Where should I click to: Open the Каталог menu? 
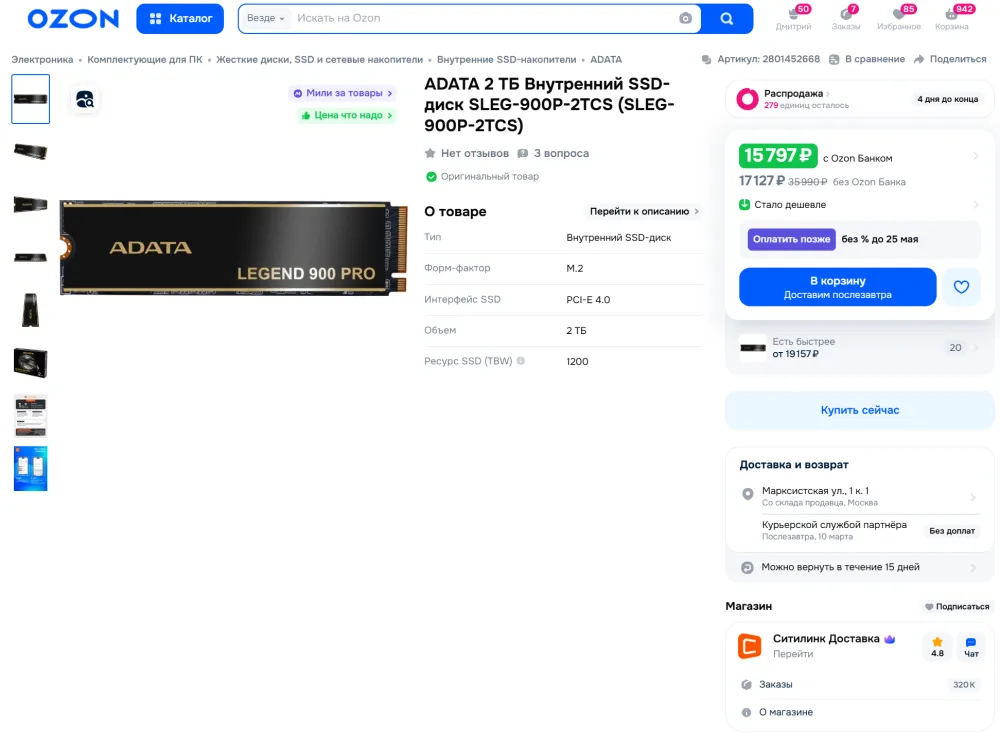point(180,18)
